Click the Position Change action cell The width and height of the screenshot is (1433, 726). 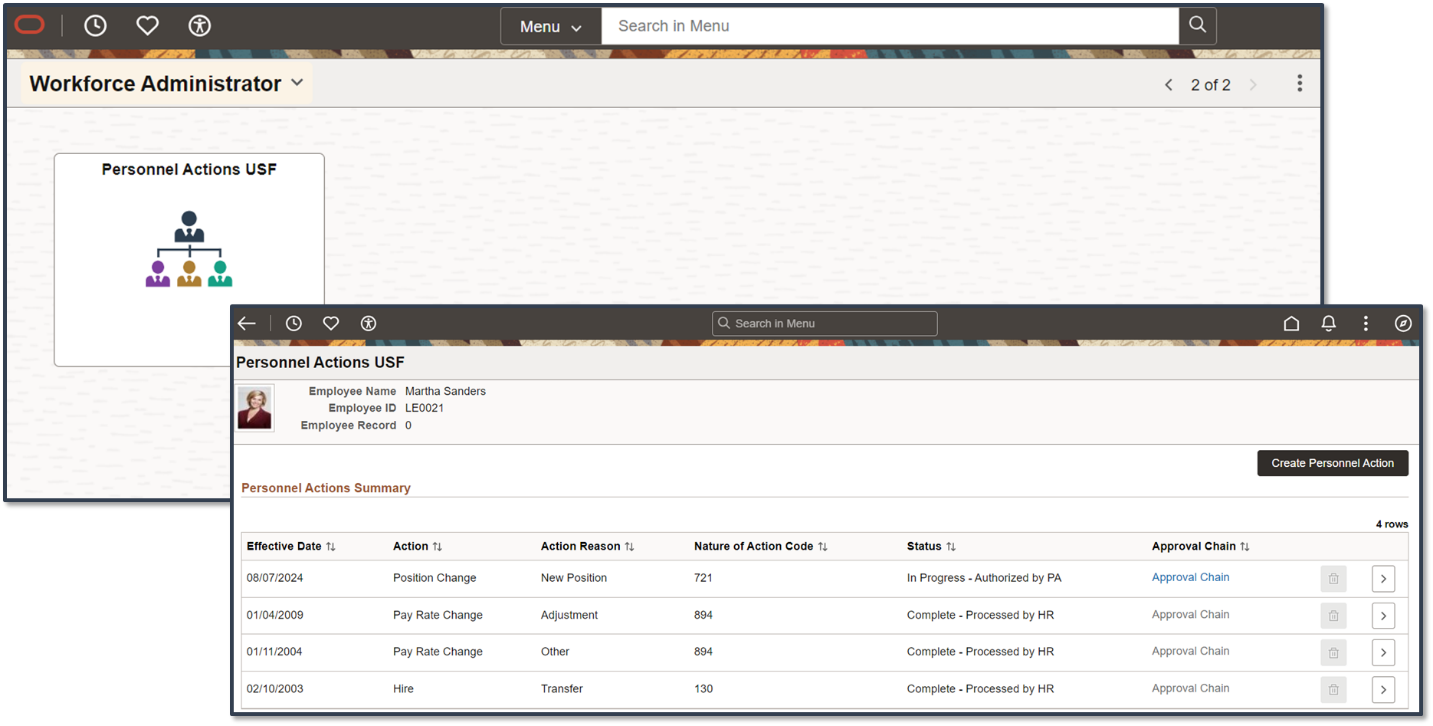434,578
